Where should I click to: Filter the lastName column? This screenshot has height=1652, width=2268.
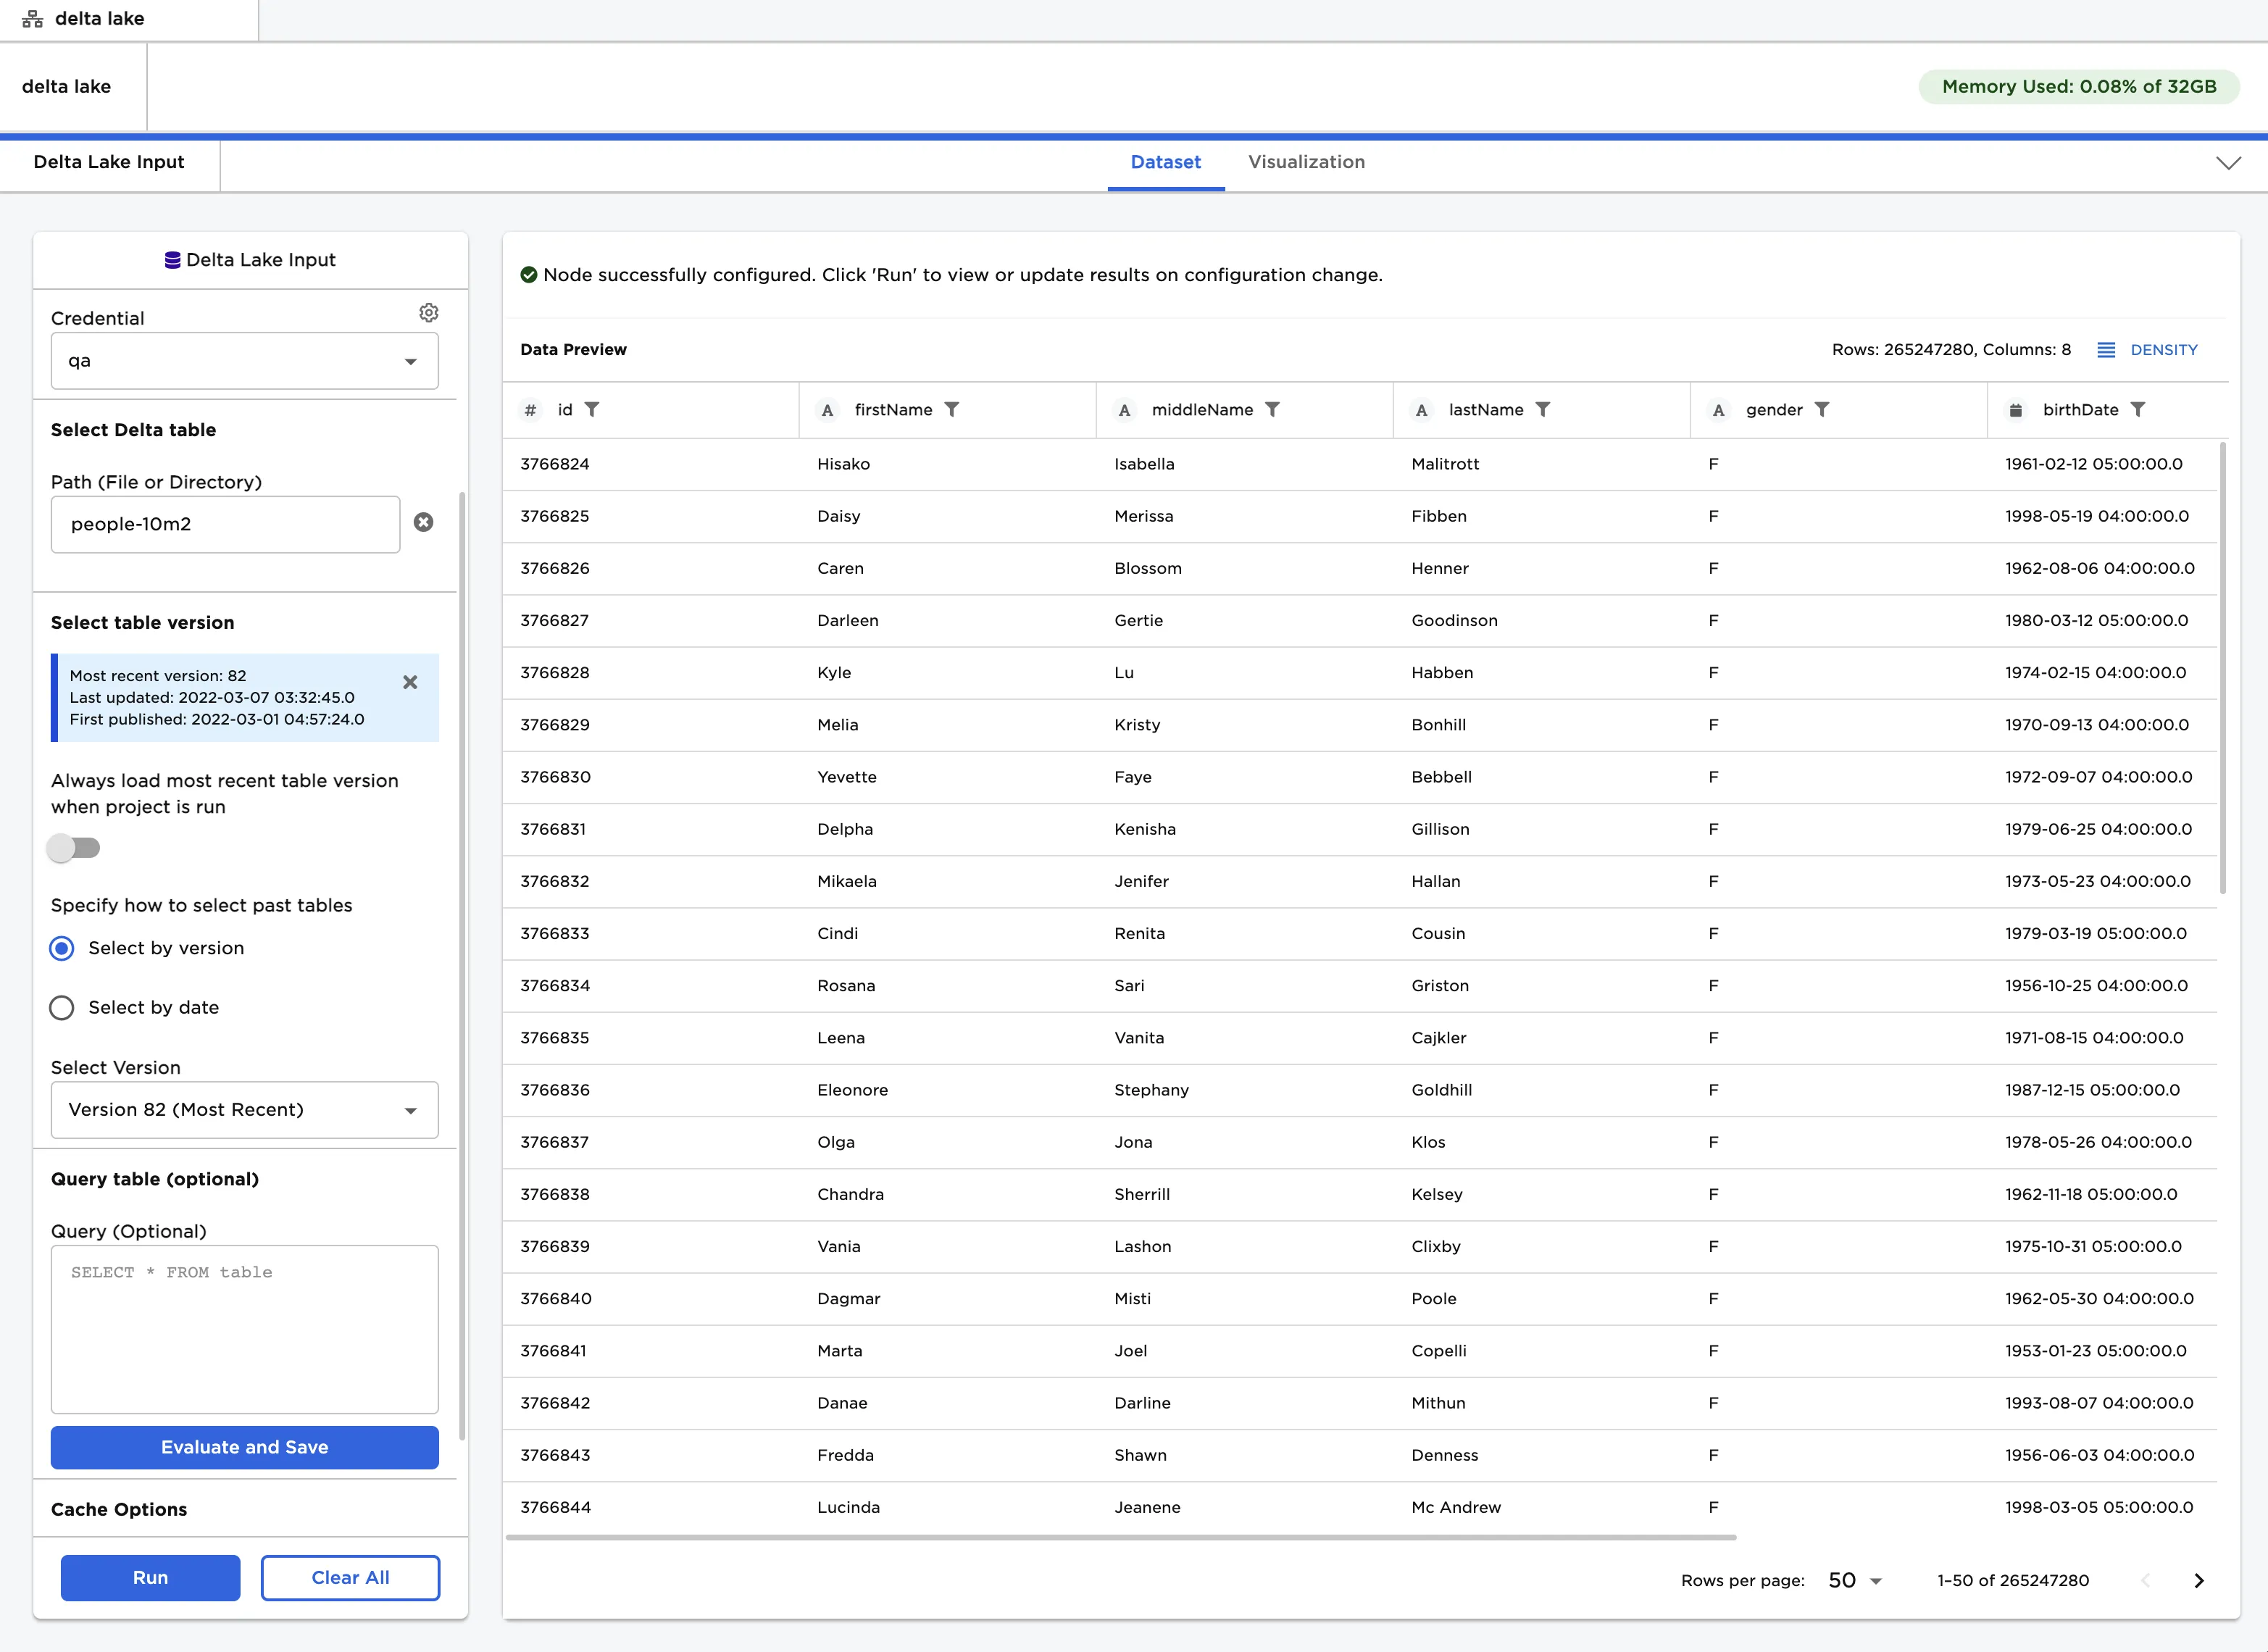coord(1543,409)
